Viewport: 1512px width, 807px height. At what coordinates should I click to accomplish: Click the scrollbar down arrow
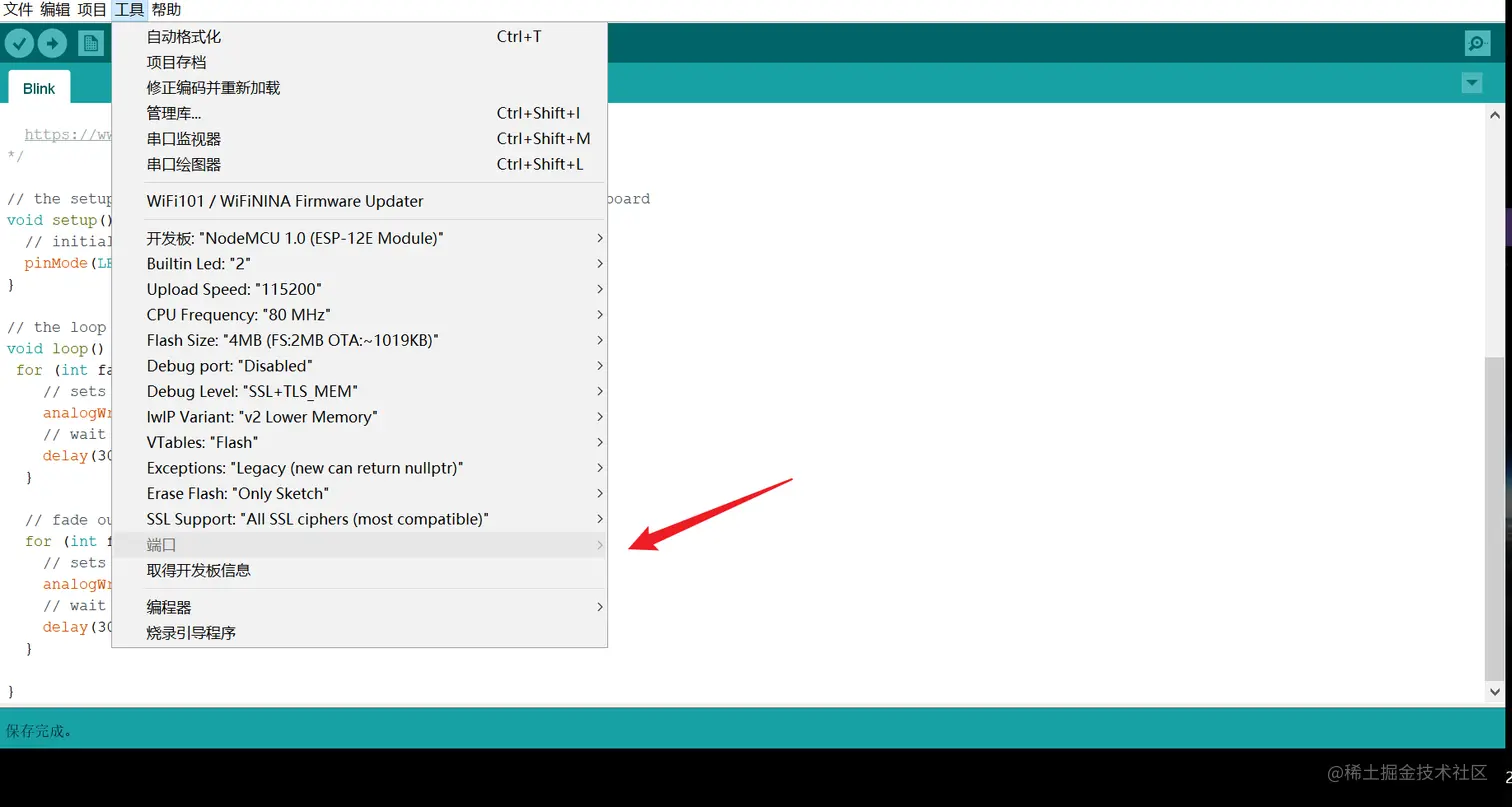[x=1495, y=691]
